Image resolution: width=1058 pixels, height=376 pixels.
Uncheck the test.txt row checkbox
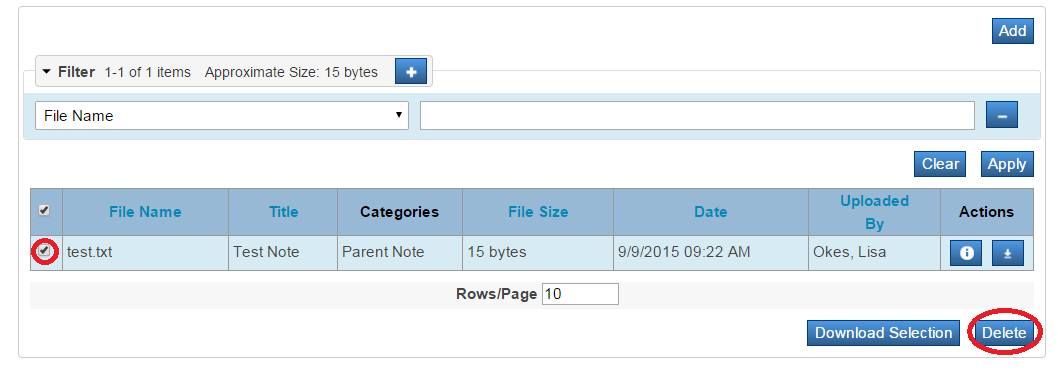(45, 251)
